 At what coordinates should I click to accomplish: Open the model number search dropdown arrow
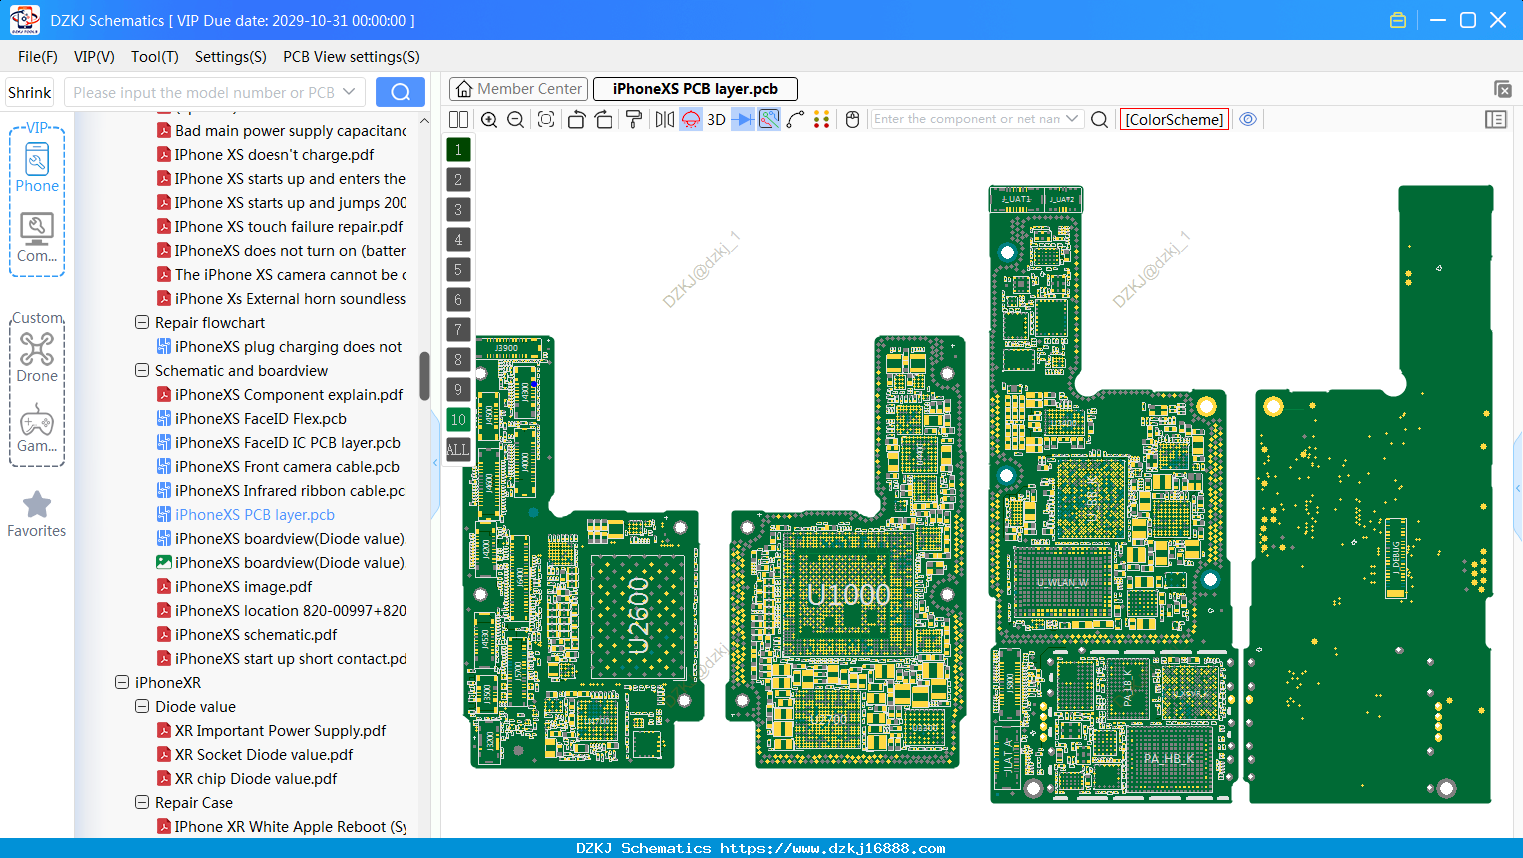(349, 92)
